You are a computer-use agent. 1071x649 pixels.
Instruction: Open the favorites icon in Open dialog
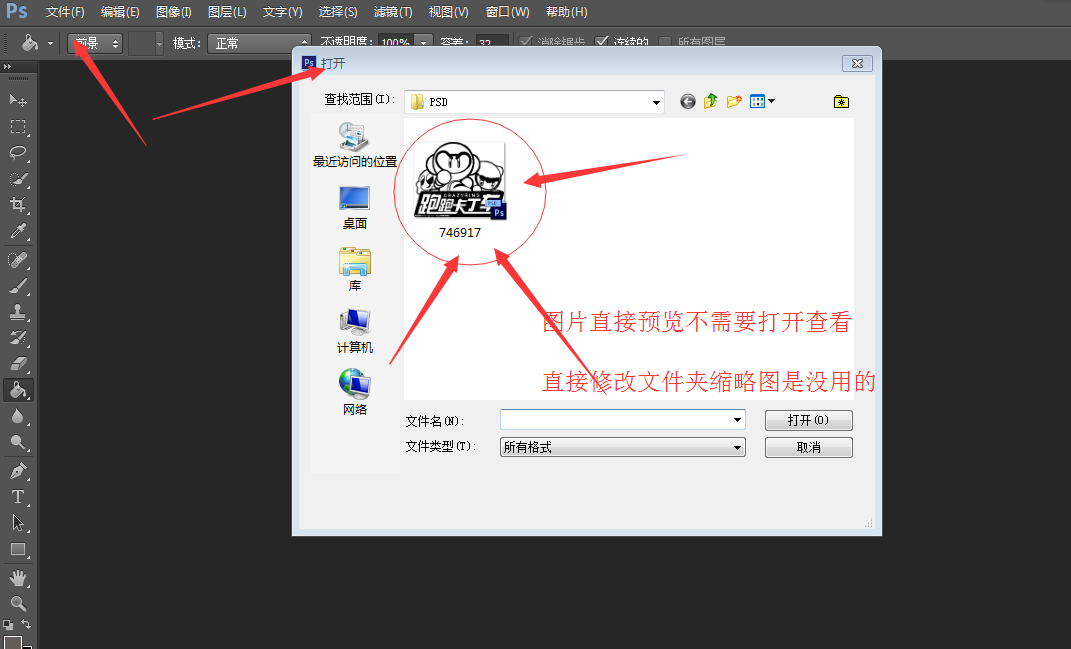(x=842, y=102)
